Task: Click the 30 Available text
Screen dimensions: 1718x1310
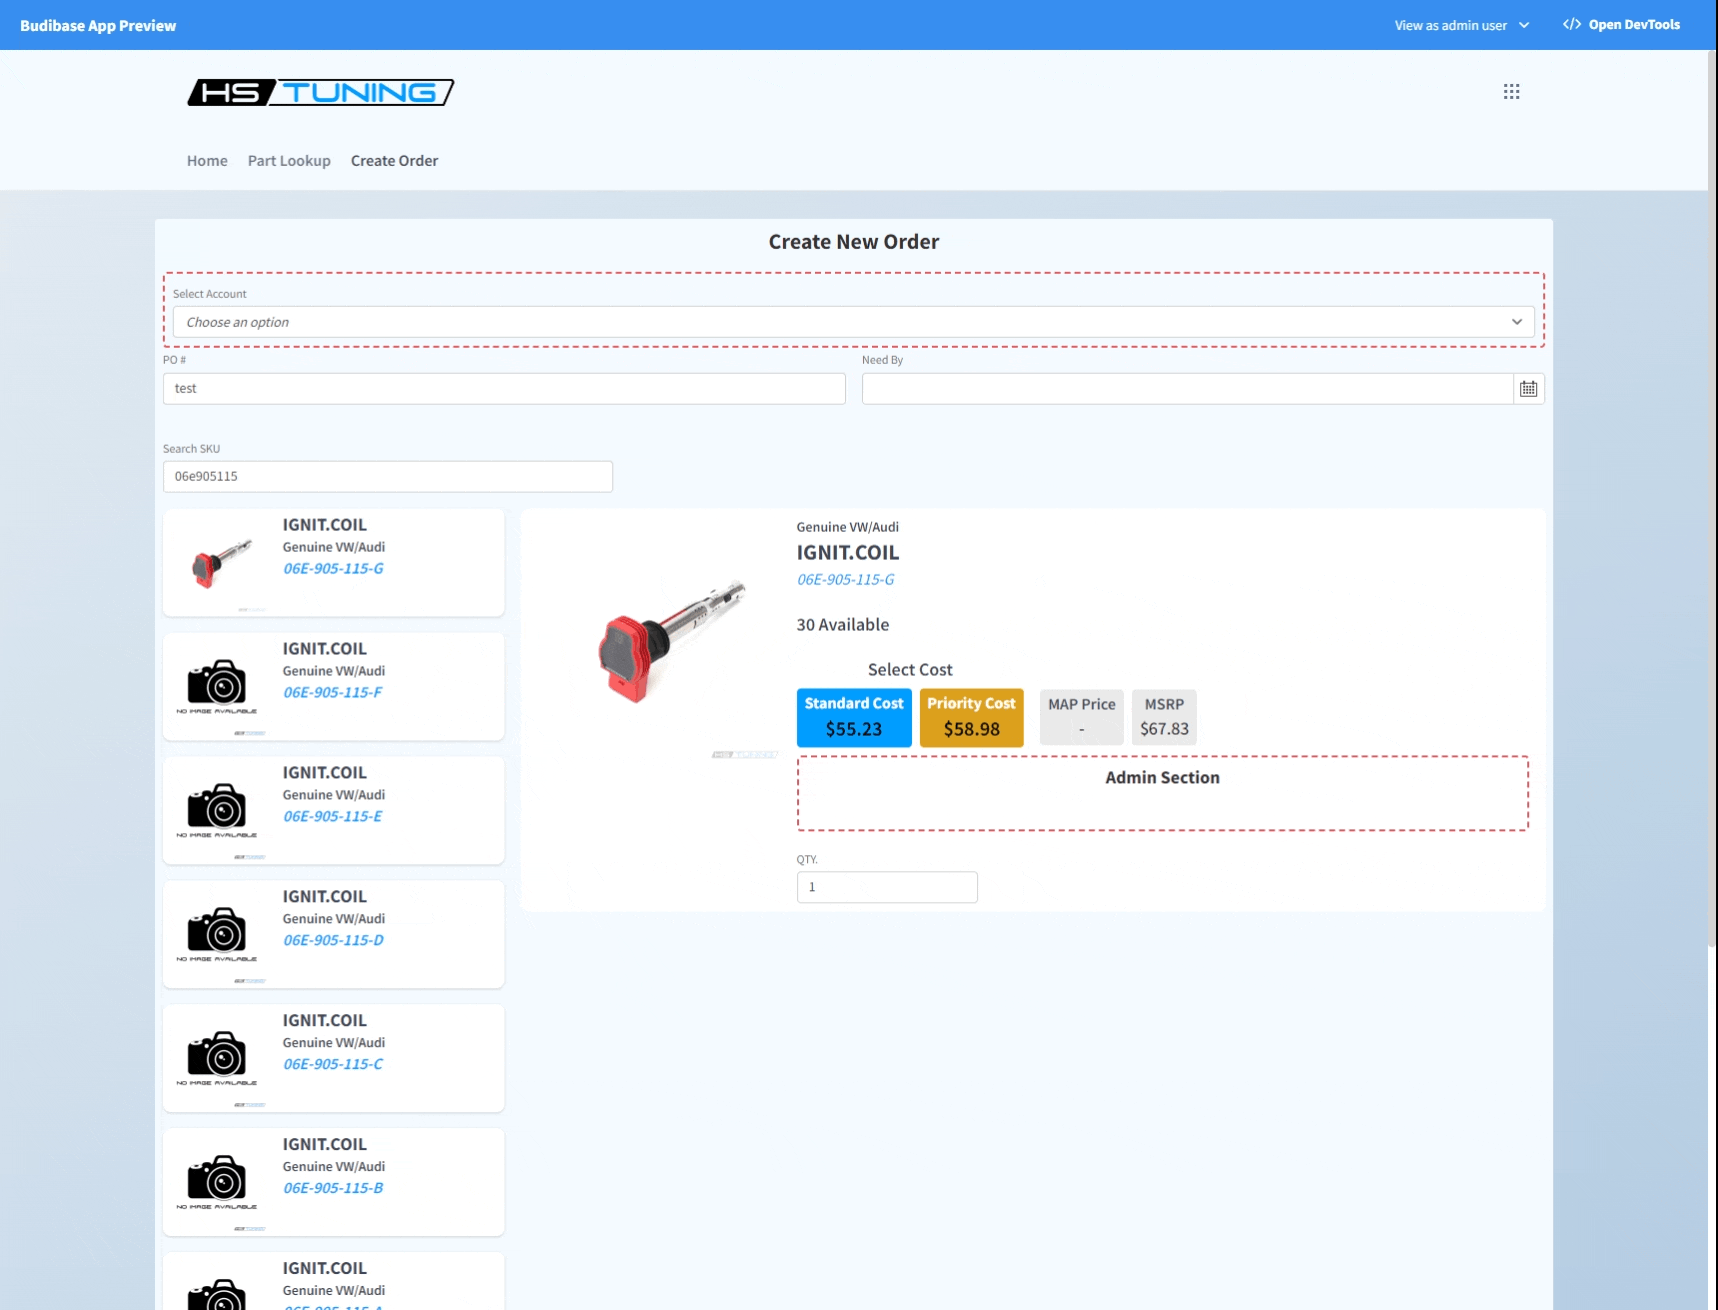Action: click(x=842, y=625)
